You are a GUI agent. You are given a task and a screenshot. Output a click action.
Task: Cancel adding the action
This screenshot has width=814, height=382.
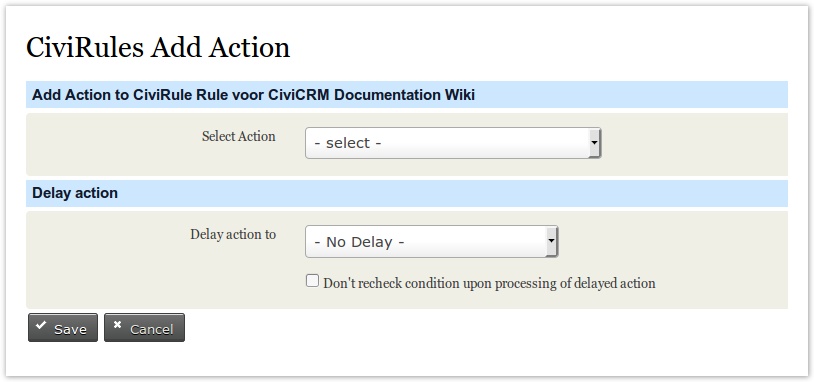pos(144,328)
